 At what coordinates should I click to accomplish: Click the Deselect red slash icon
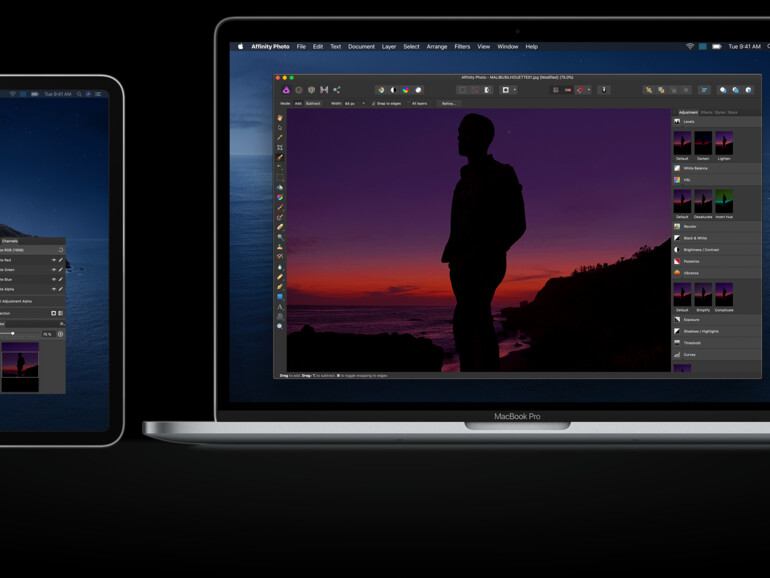(x=475, y=90)
